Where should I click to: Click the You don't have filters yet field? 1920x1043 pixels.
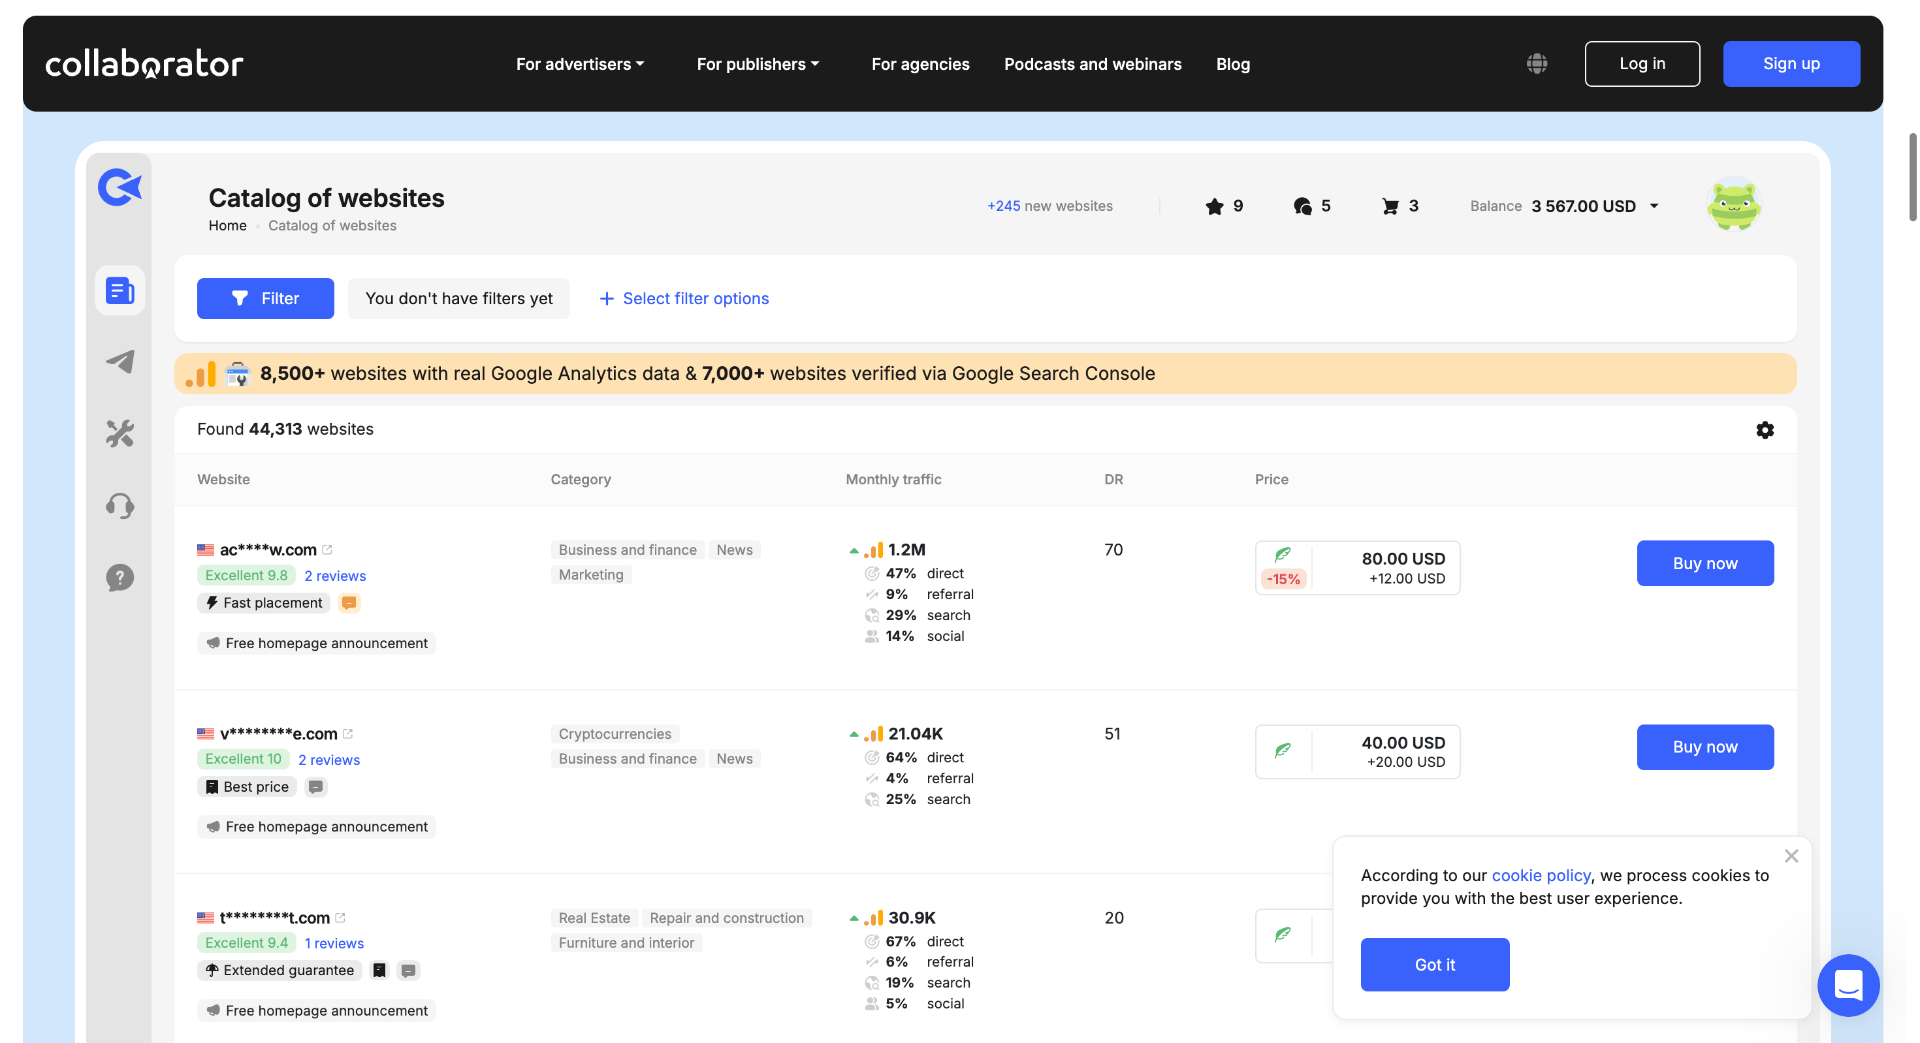[459, 298]
